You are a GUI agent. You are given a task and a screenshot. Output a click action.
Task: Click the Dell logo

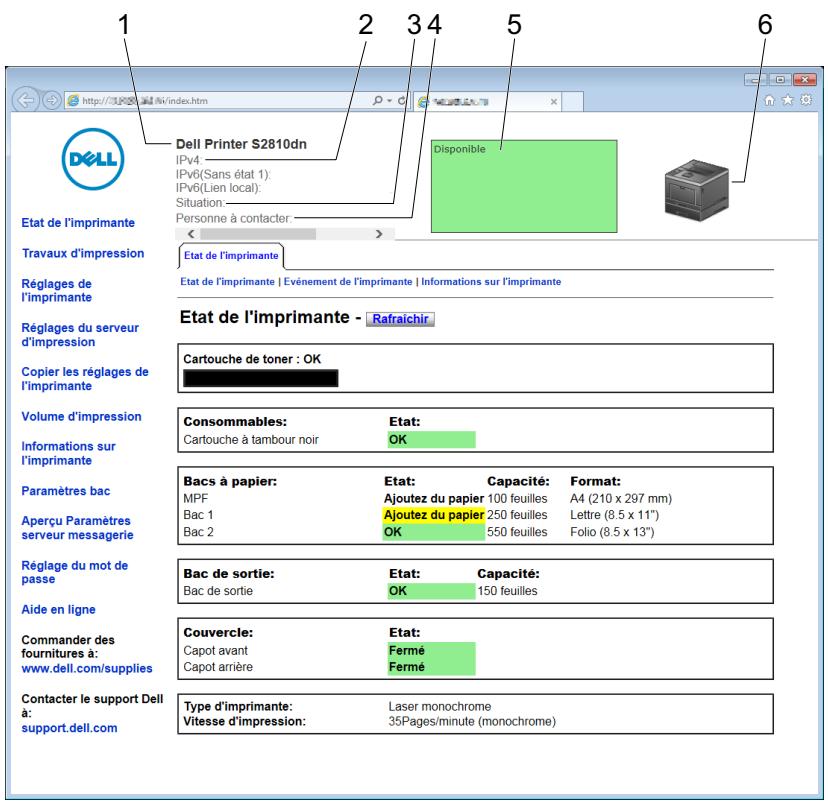click(93, 159)
